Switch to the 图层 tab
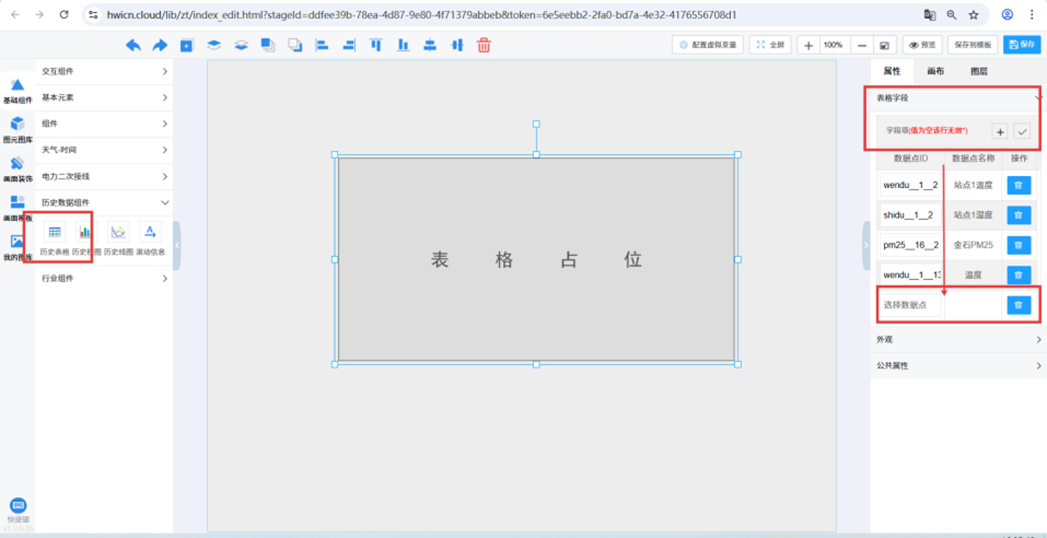The width and height of the screenshot is (1047, 538). 979,72
